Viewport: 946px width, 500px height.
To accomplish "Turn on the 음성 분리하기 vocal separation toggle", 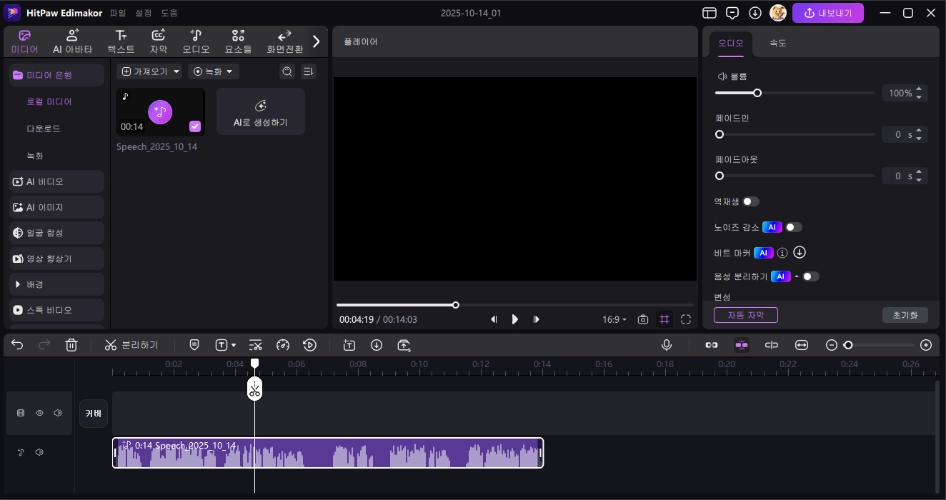I will (810, 276).
